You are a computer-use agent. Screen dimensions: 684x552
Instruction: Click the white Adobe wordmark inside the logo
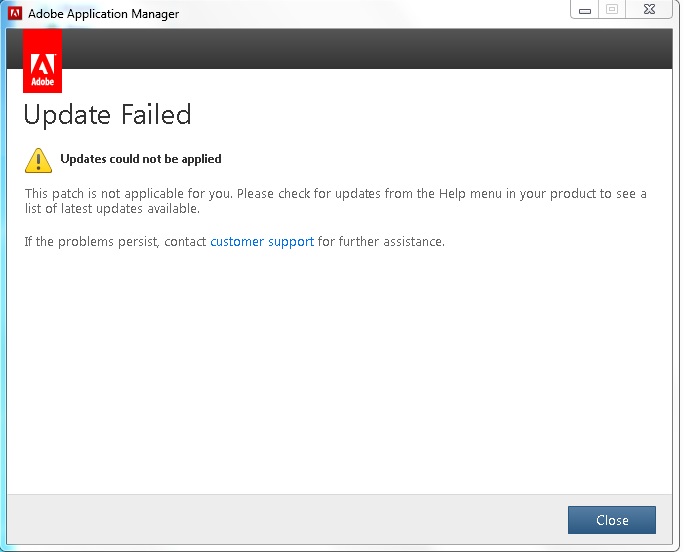[x=42, y=82]
